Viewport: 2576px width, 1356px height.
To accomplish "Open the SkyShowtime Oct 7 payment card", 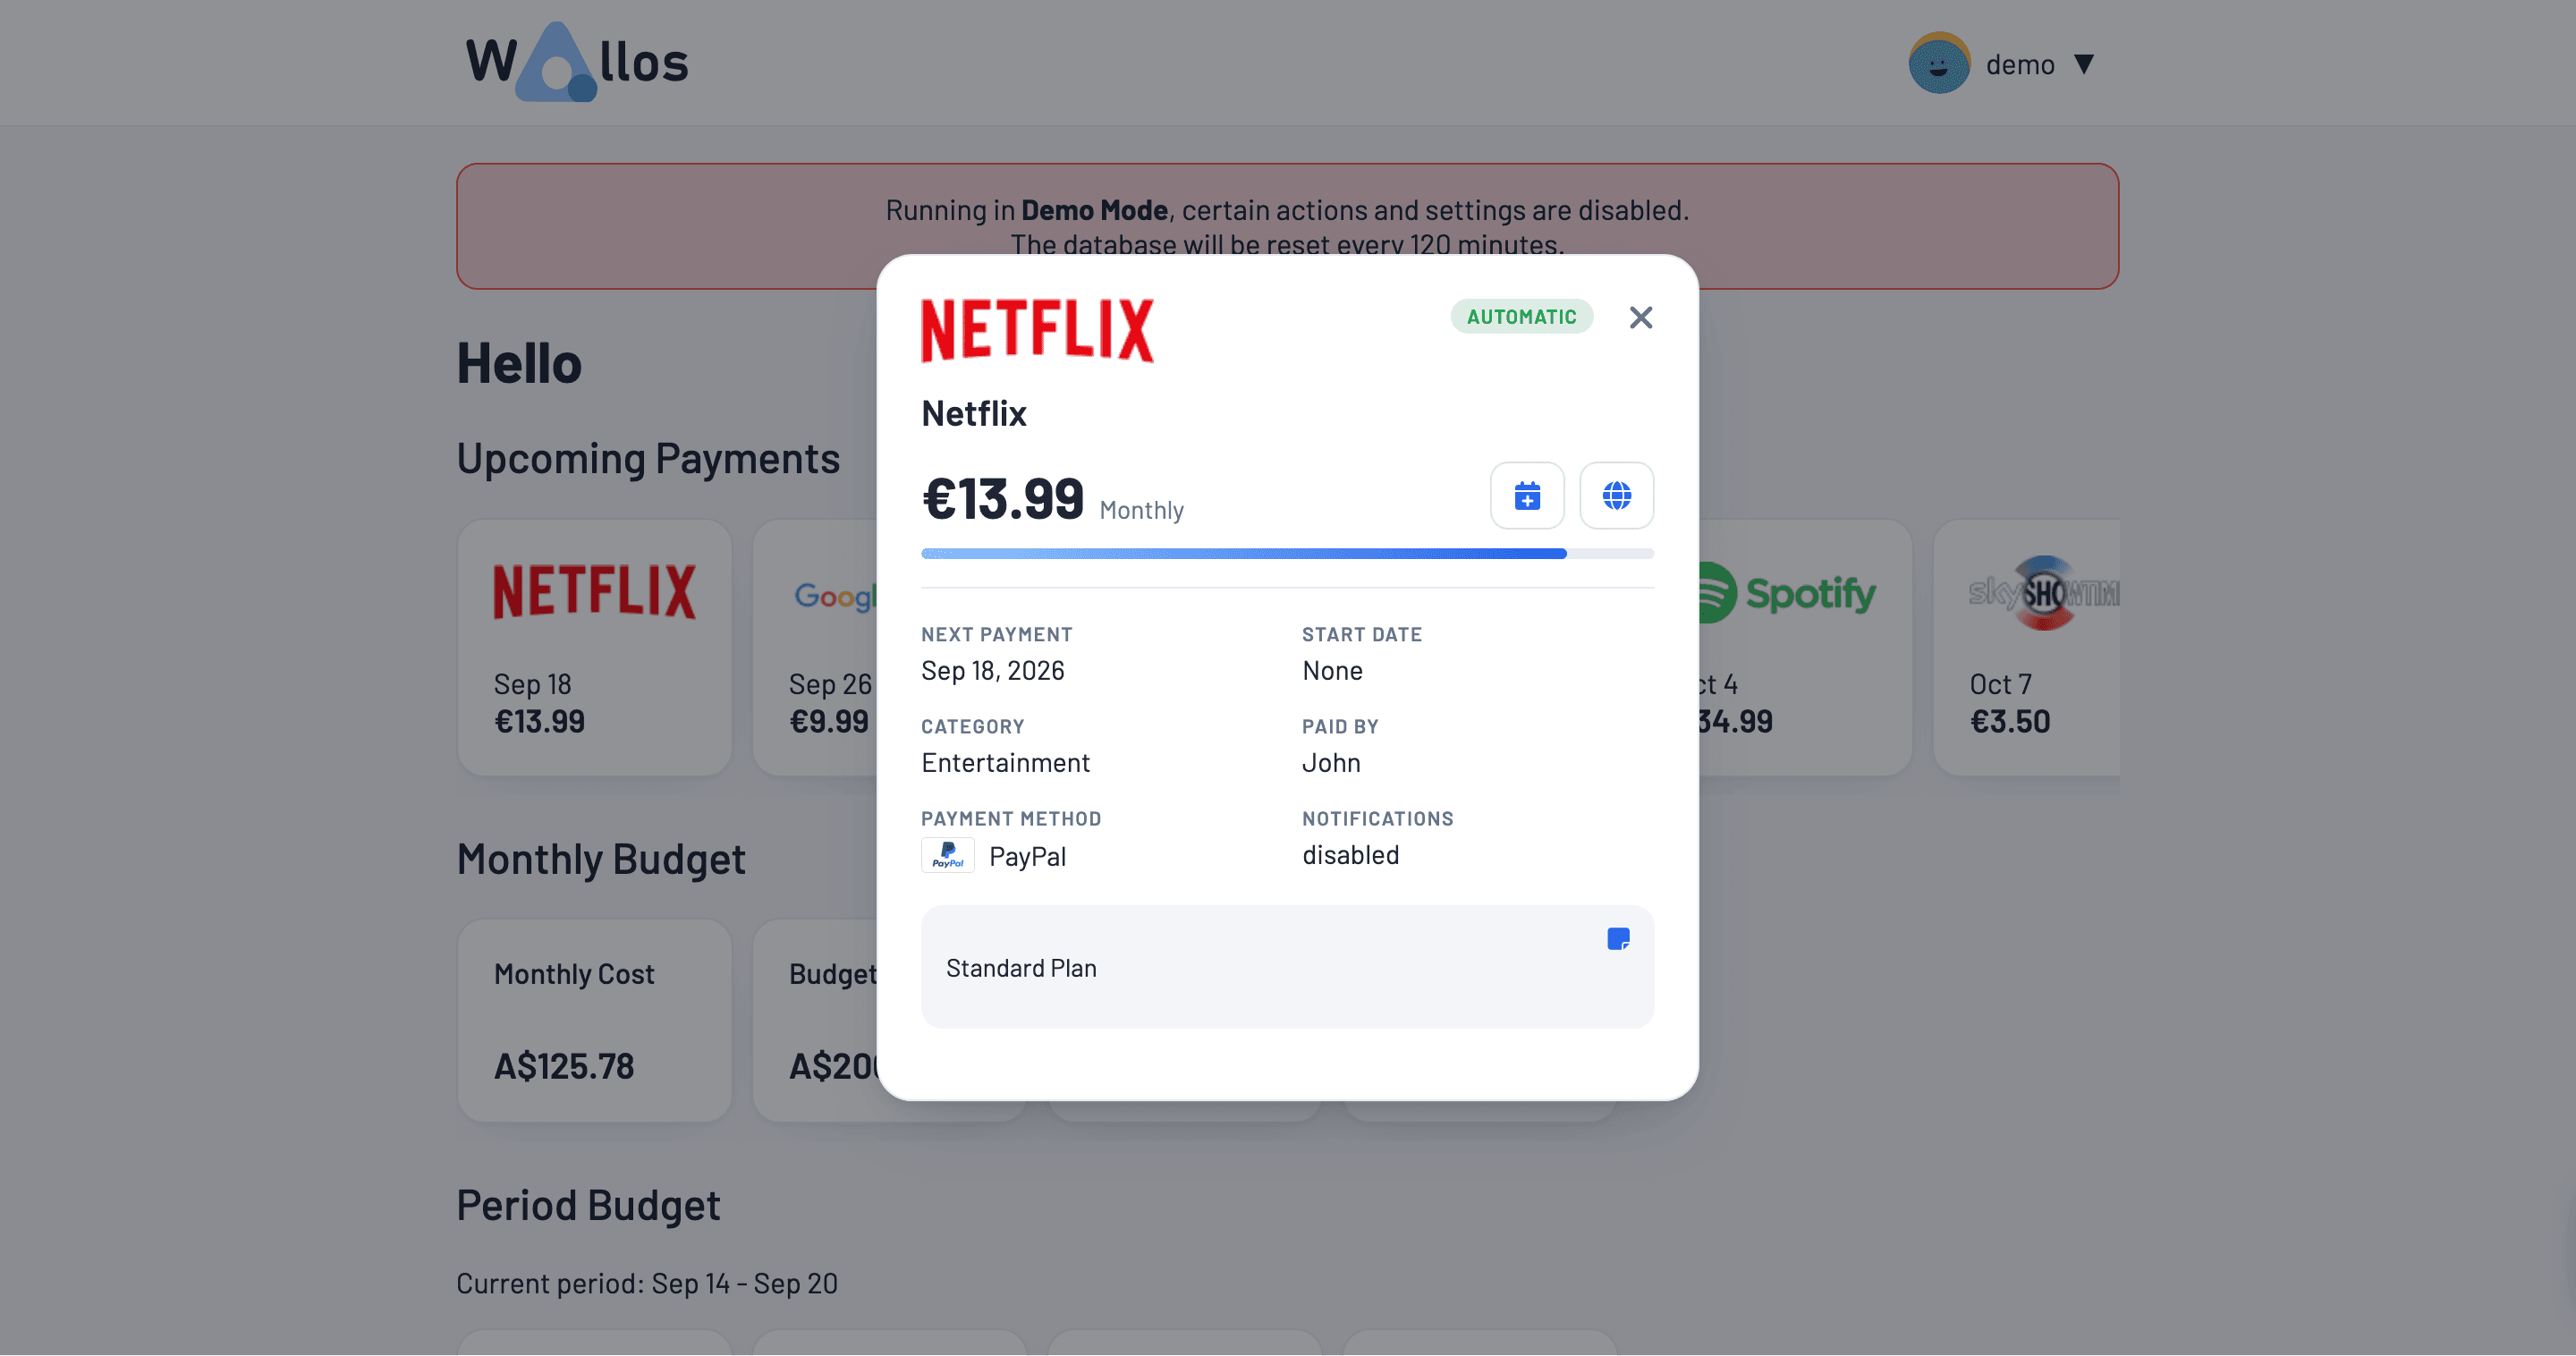I will tap(2026, 647).
